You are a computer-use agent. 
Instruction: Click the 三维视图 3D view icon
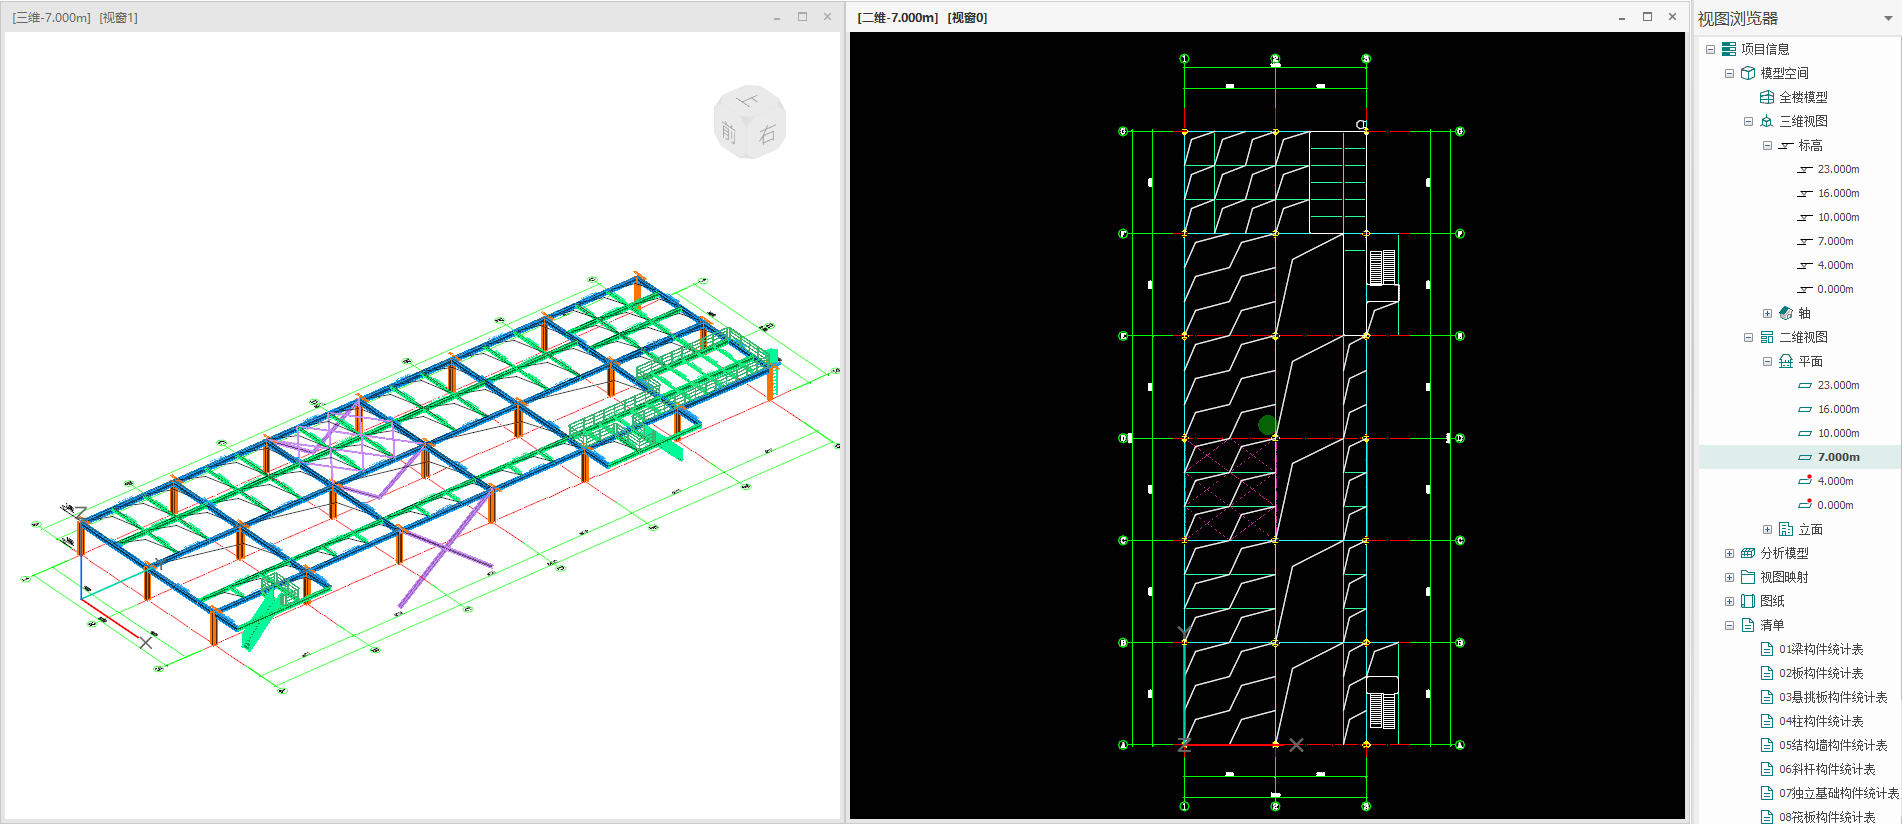click(1767, 121)
